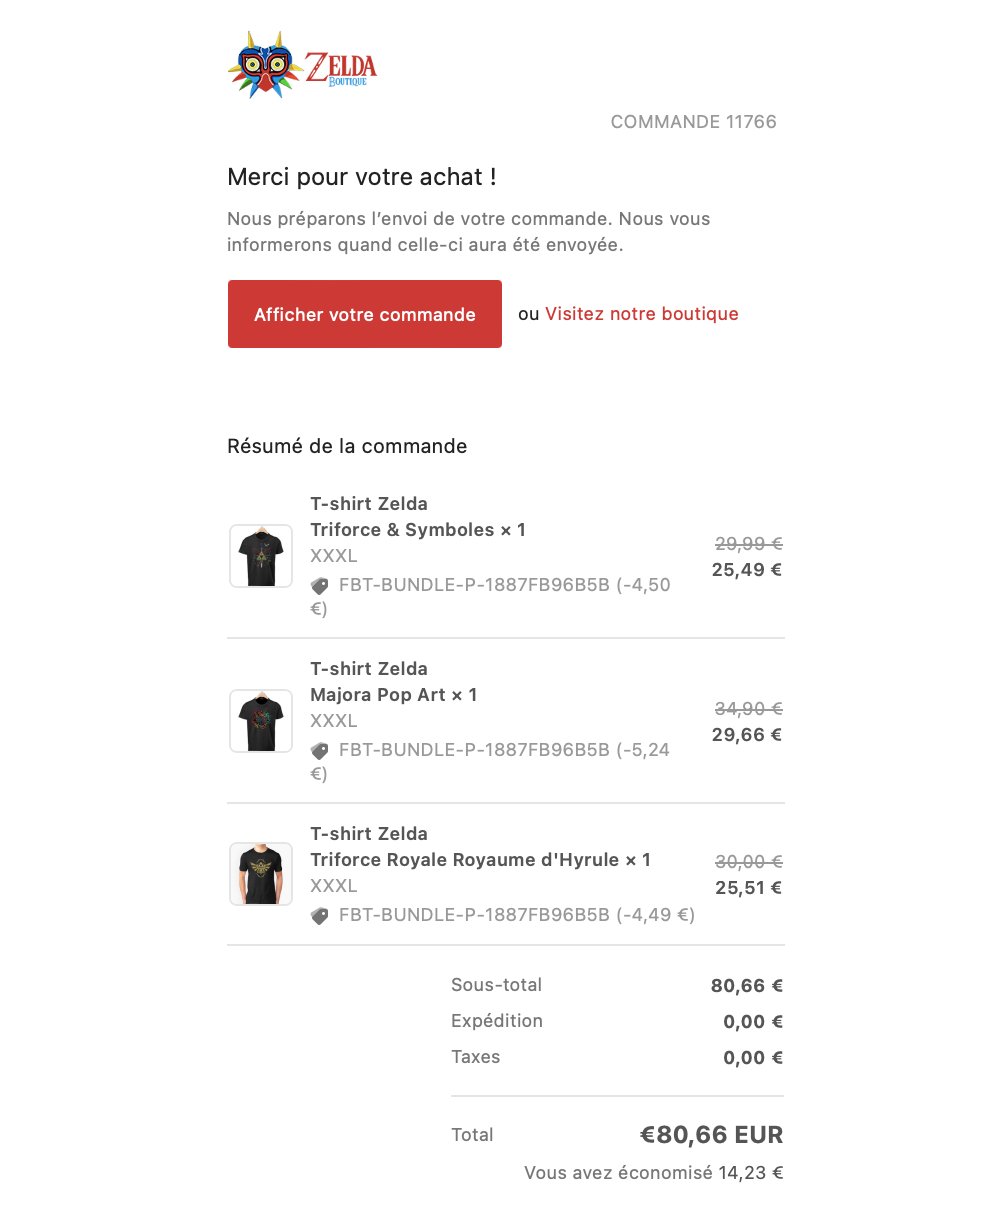1008x1222 pixels.
Task: Open the Triforce Royale t-shirt thumbnail
Action: (261, 874)
